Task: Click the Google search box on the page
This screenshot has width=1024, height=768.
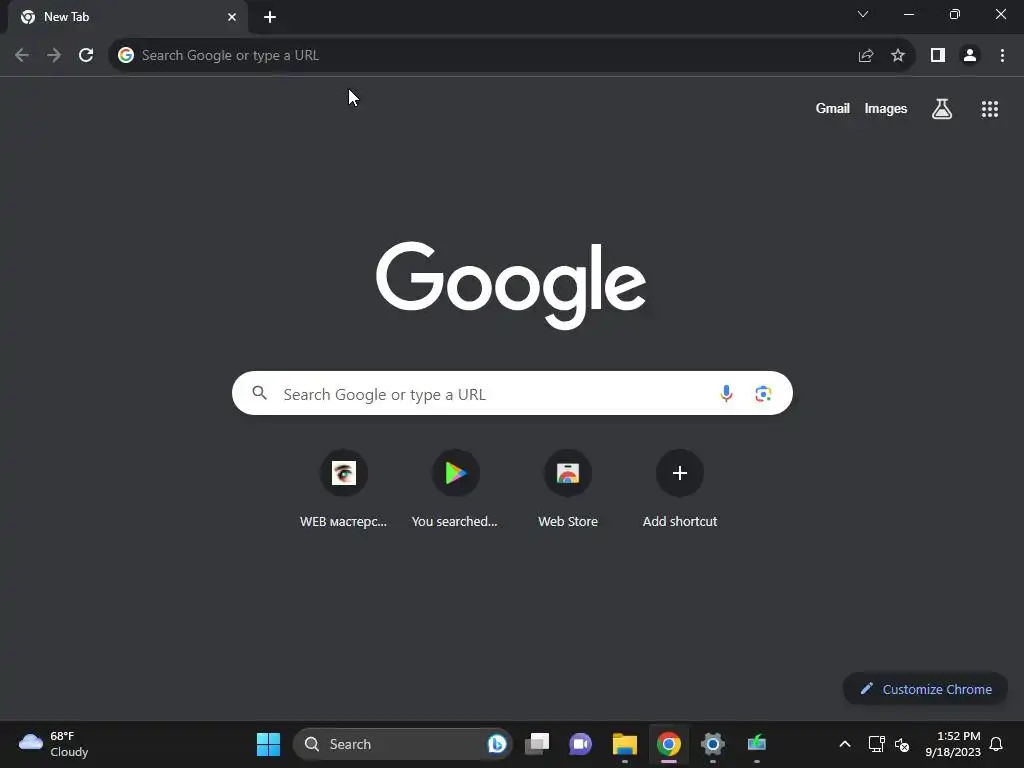Action: [x=512, y=393]
